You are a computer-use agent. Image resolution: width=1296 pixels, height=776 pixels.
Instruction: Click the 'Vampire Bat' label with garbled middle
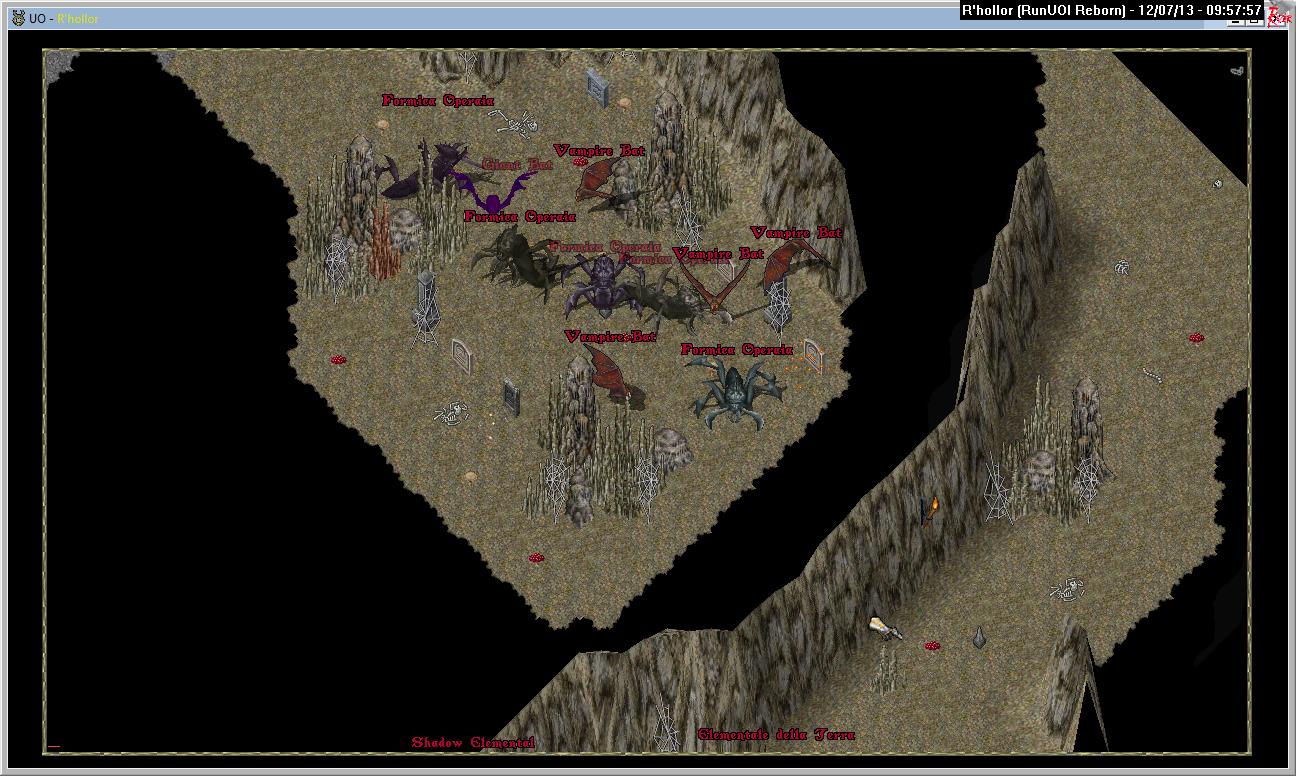pyautogui.click(x=610, y=337)
